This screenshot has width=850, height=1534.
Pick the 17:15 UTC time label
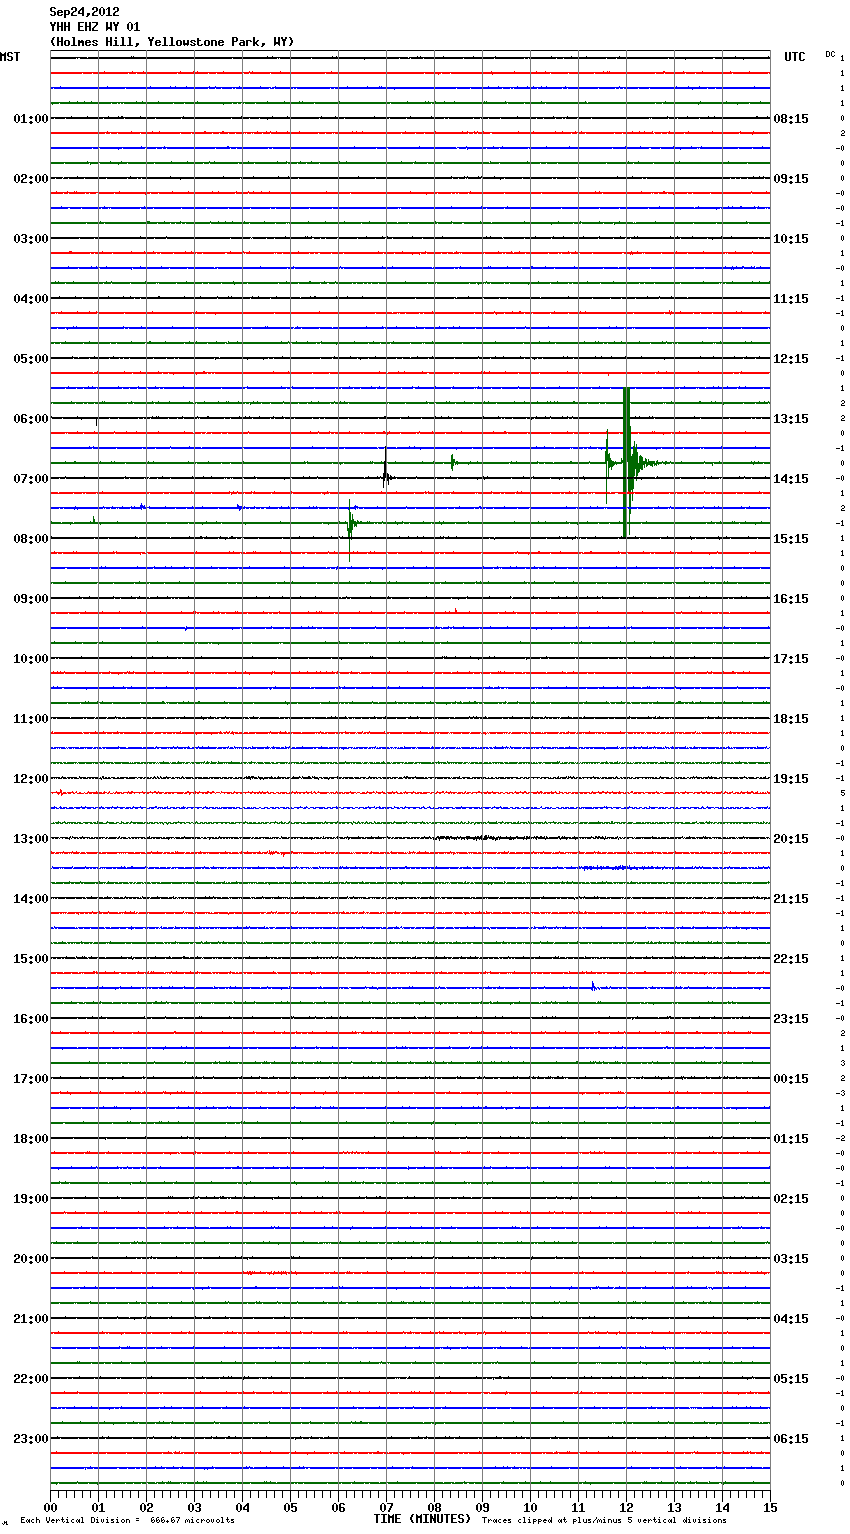coord(791,659)
